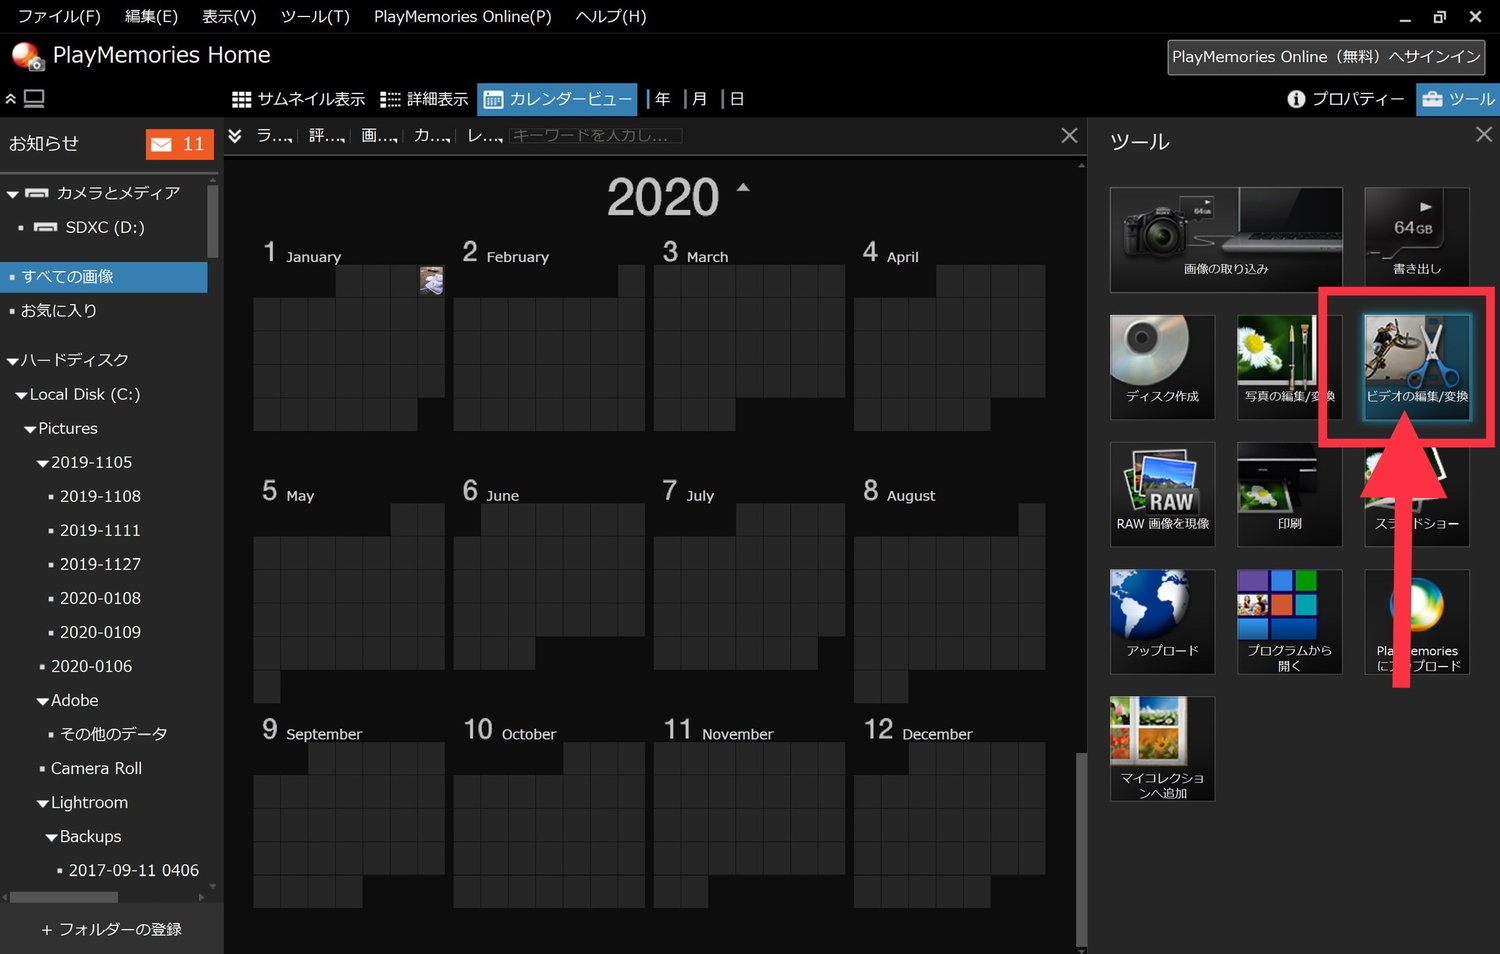Select the 2020-0109 folder
Image resolution: width=1500 pixels, height=954 pixels.
coord(100,632)
